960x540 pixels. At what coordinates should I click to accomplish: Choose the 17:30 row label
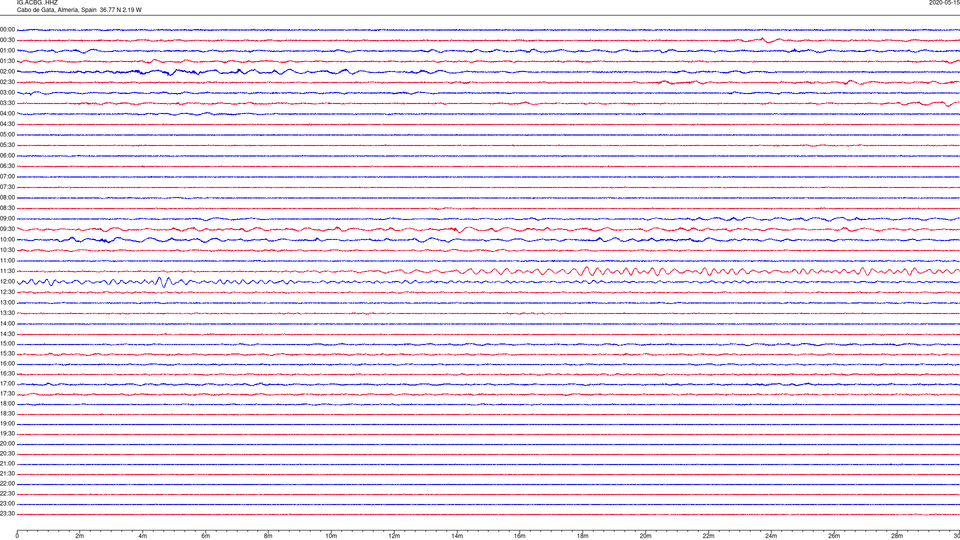point(7,394)
